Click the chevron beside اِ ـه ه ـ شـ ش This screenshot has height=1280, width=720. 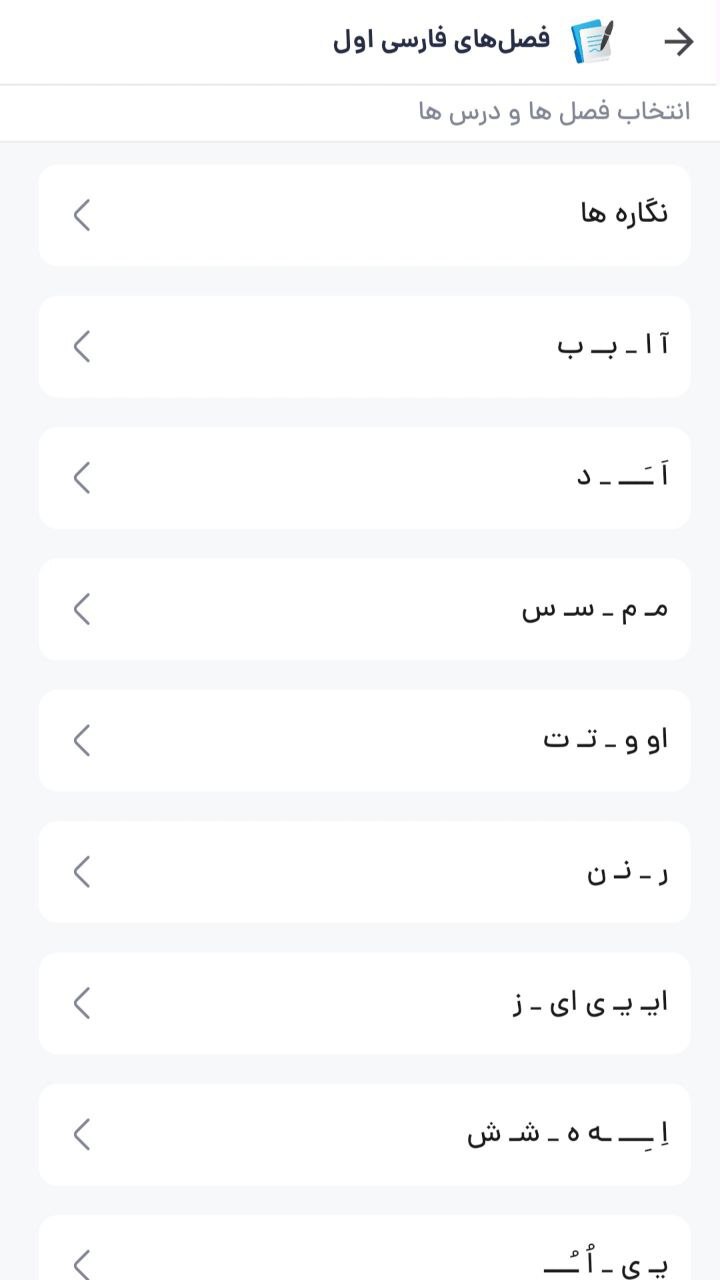pyautogui.click(x=82, y=1134)
